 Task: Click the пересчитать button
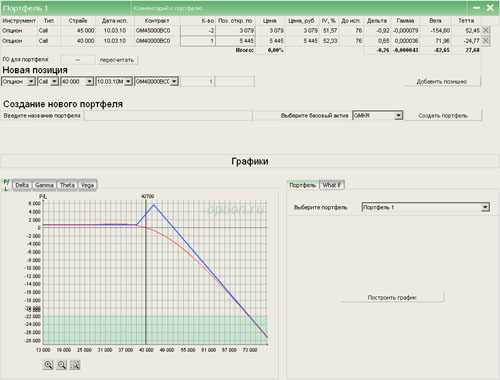(117, 60)
